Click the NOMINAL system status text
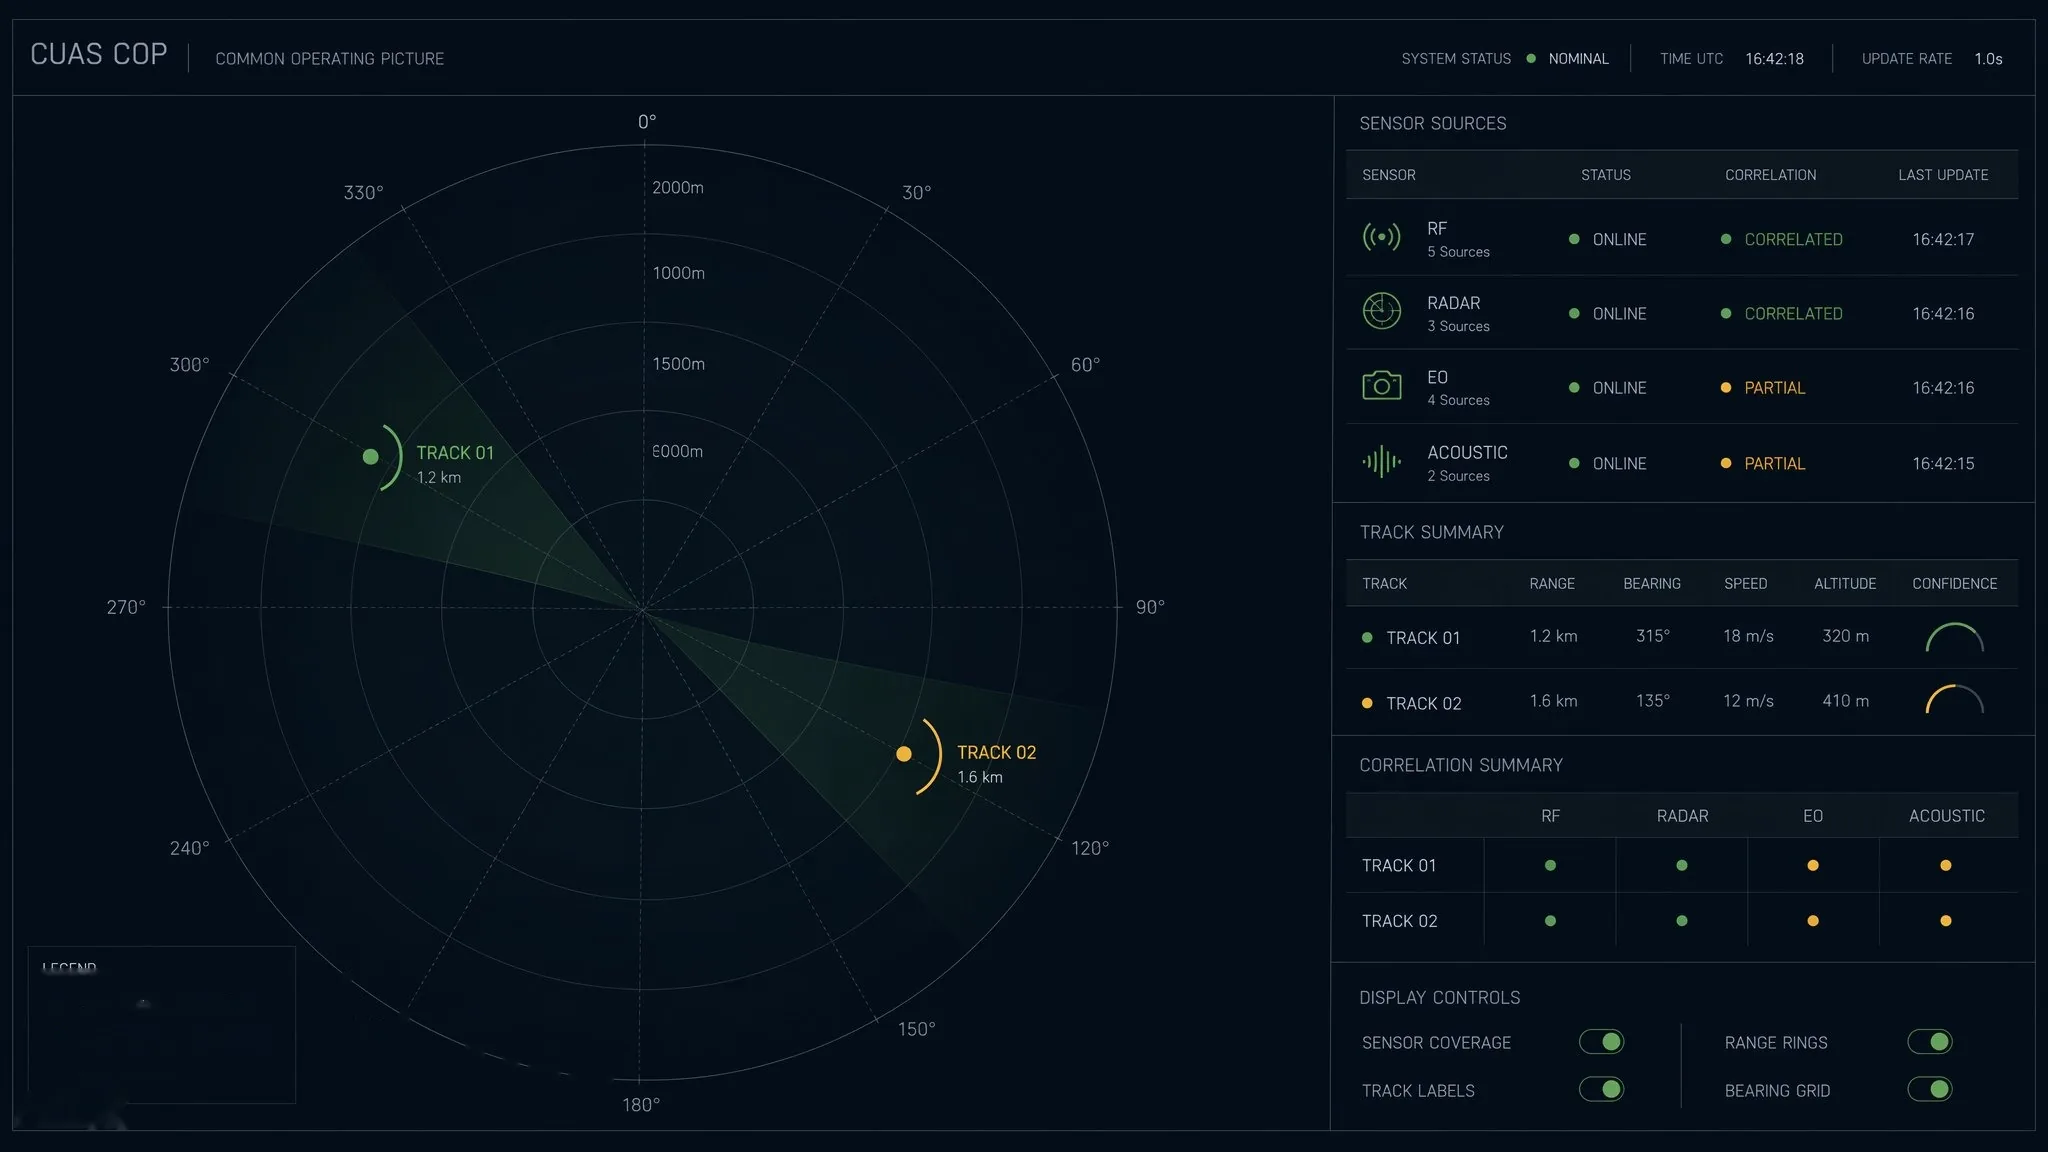 (x=1579, y=59)
